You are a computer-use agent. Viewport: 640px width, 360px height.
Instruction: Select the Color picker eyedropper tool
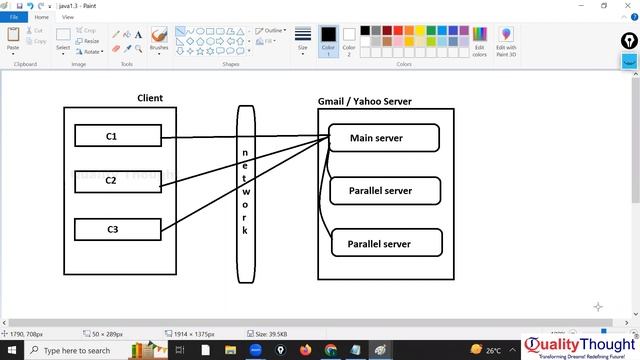pos(127,49)
